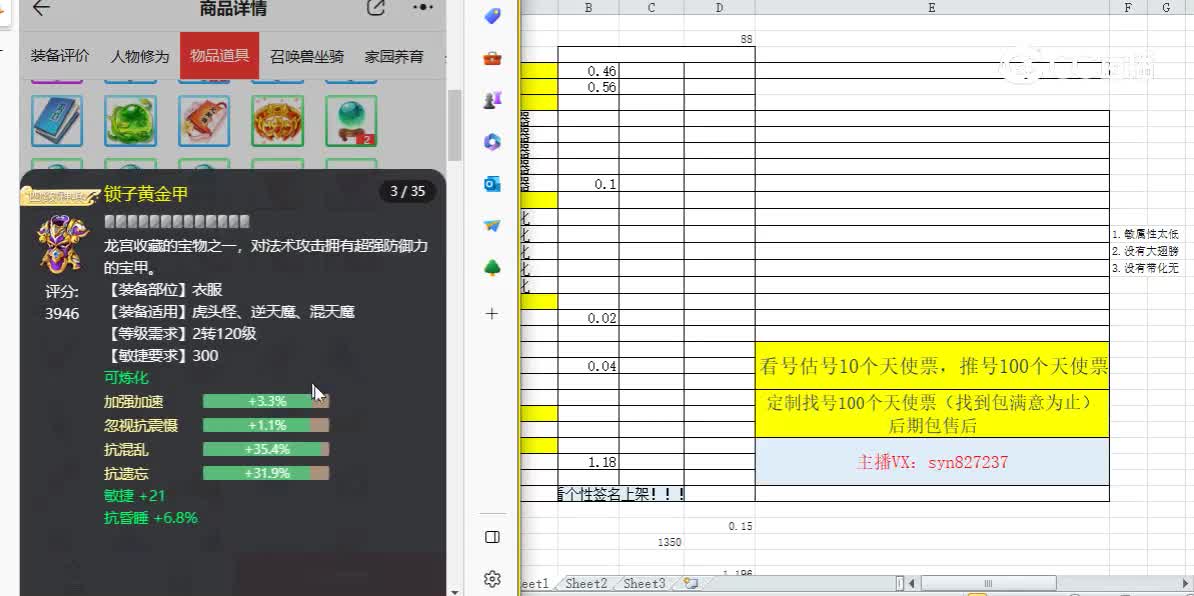Open Drop from the sidebar
Image resolution: width=1194 pixels, height=596 pixels.
[492, 226]
